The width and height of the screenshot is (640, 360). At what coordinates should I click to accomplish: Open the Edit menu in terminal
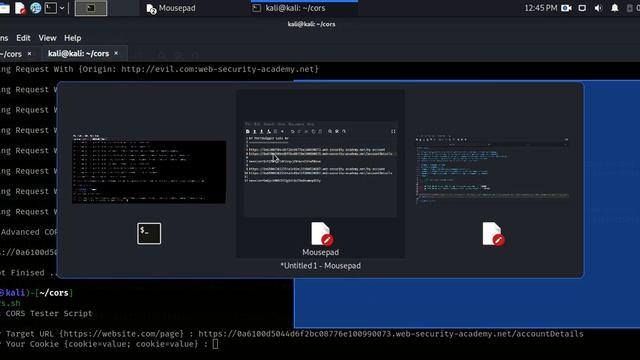(23, 38)
